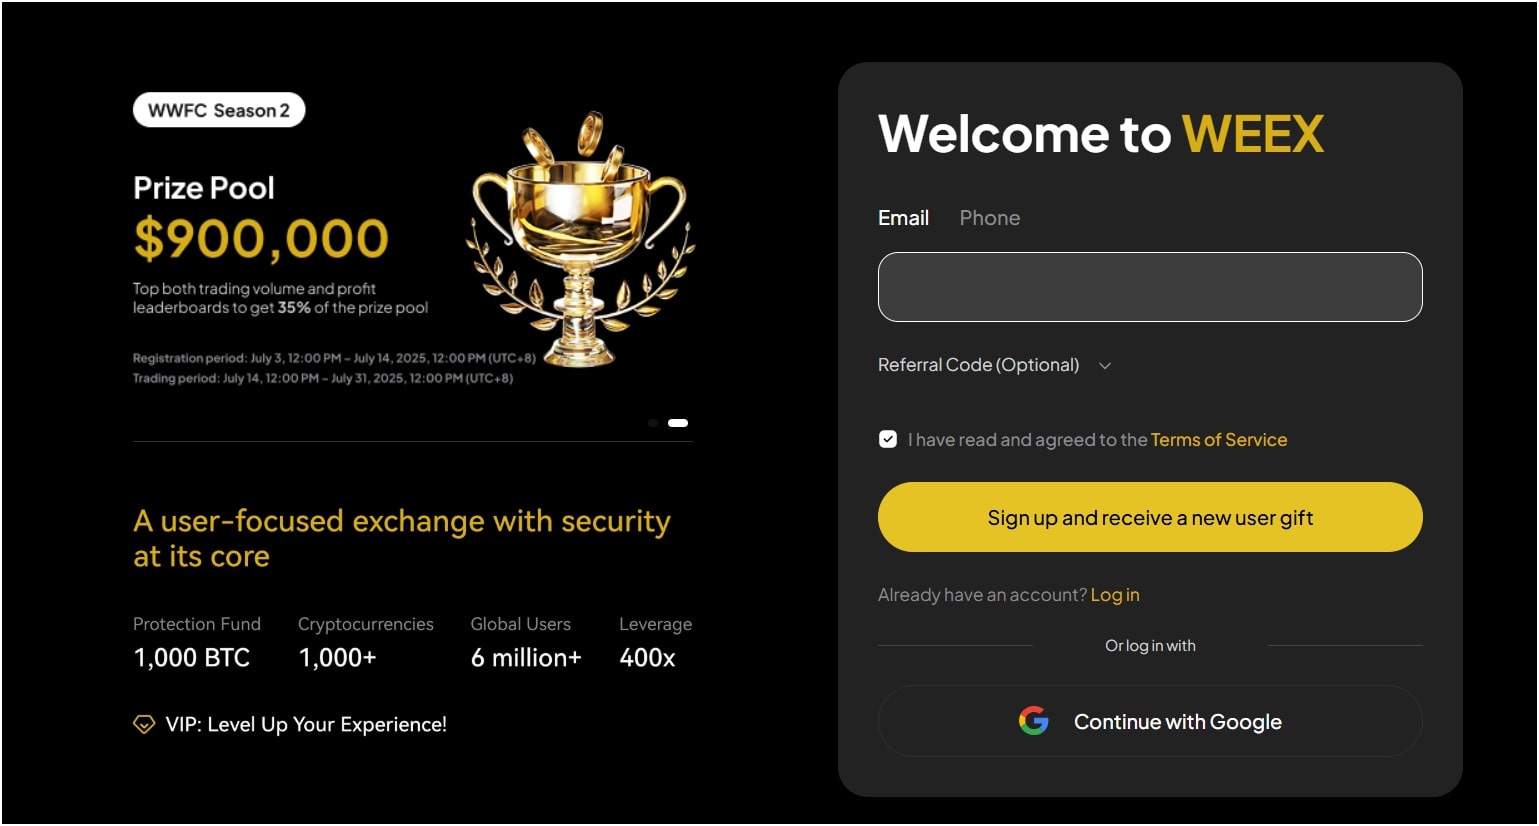Open the WWFC Season 2 badge

click(219, 110)
